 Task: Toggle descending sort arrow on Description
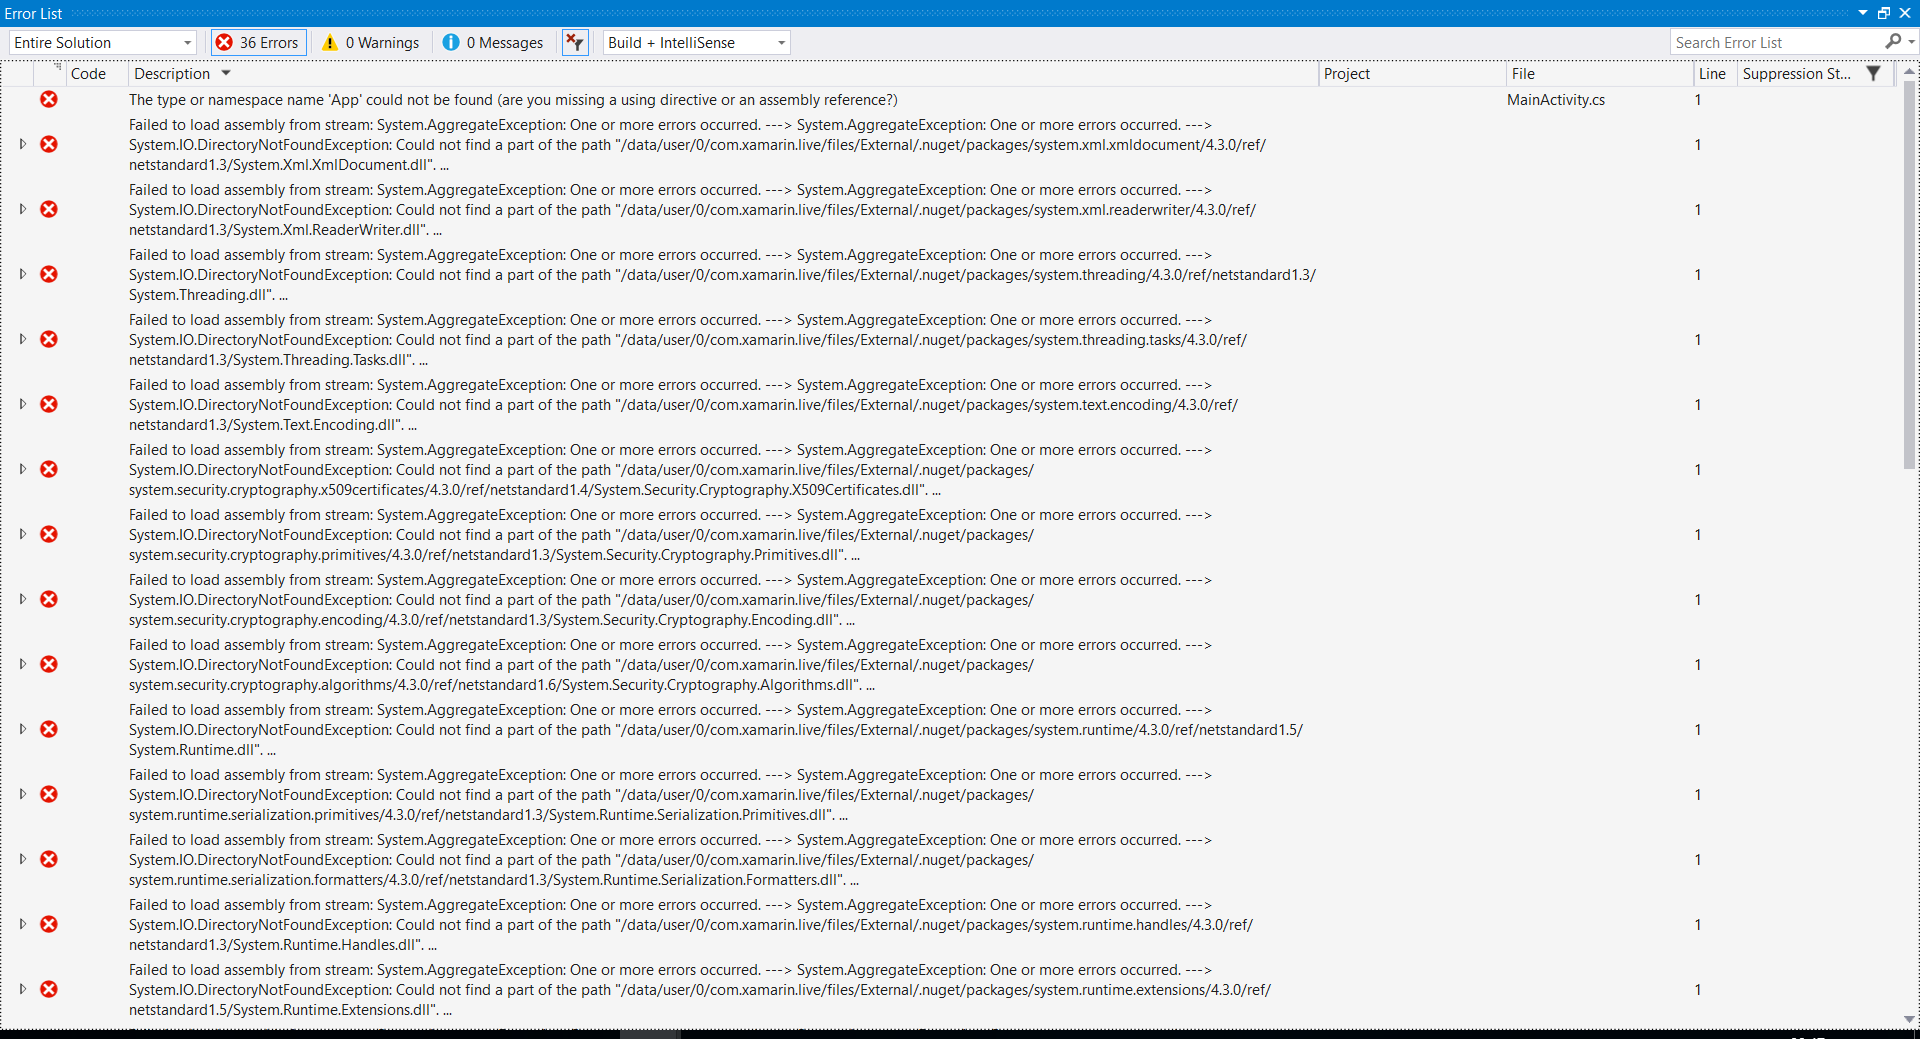pyautogui.click(x=226, y=73)
